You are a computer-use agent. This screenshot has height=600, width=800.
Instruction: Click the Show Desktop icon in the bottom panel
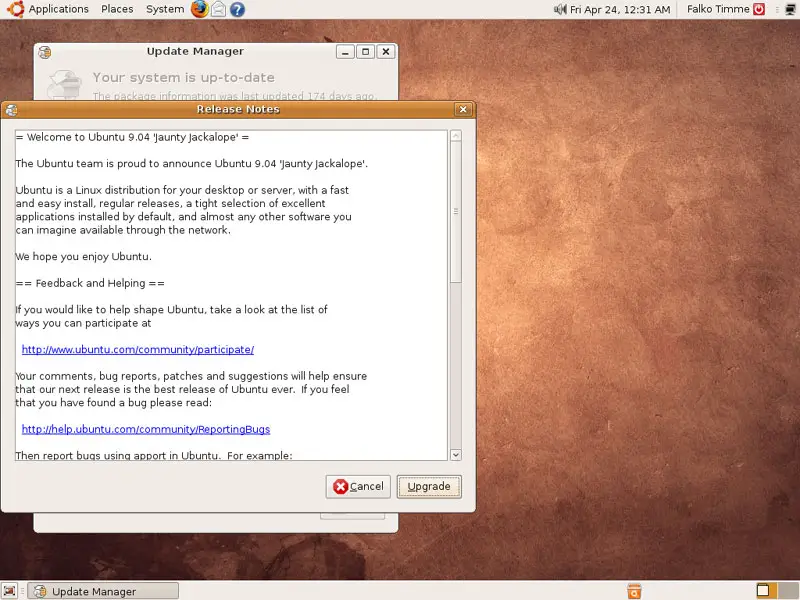tap(10, 591)
